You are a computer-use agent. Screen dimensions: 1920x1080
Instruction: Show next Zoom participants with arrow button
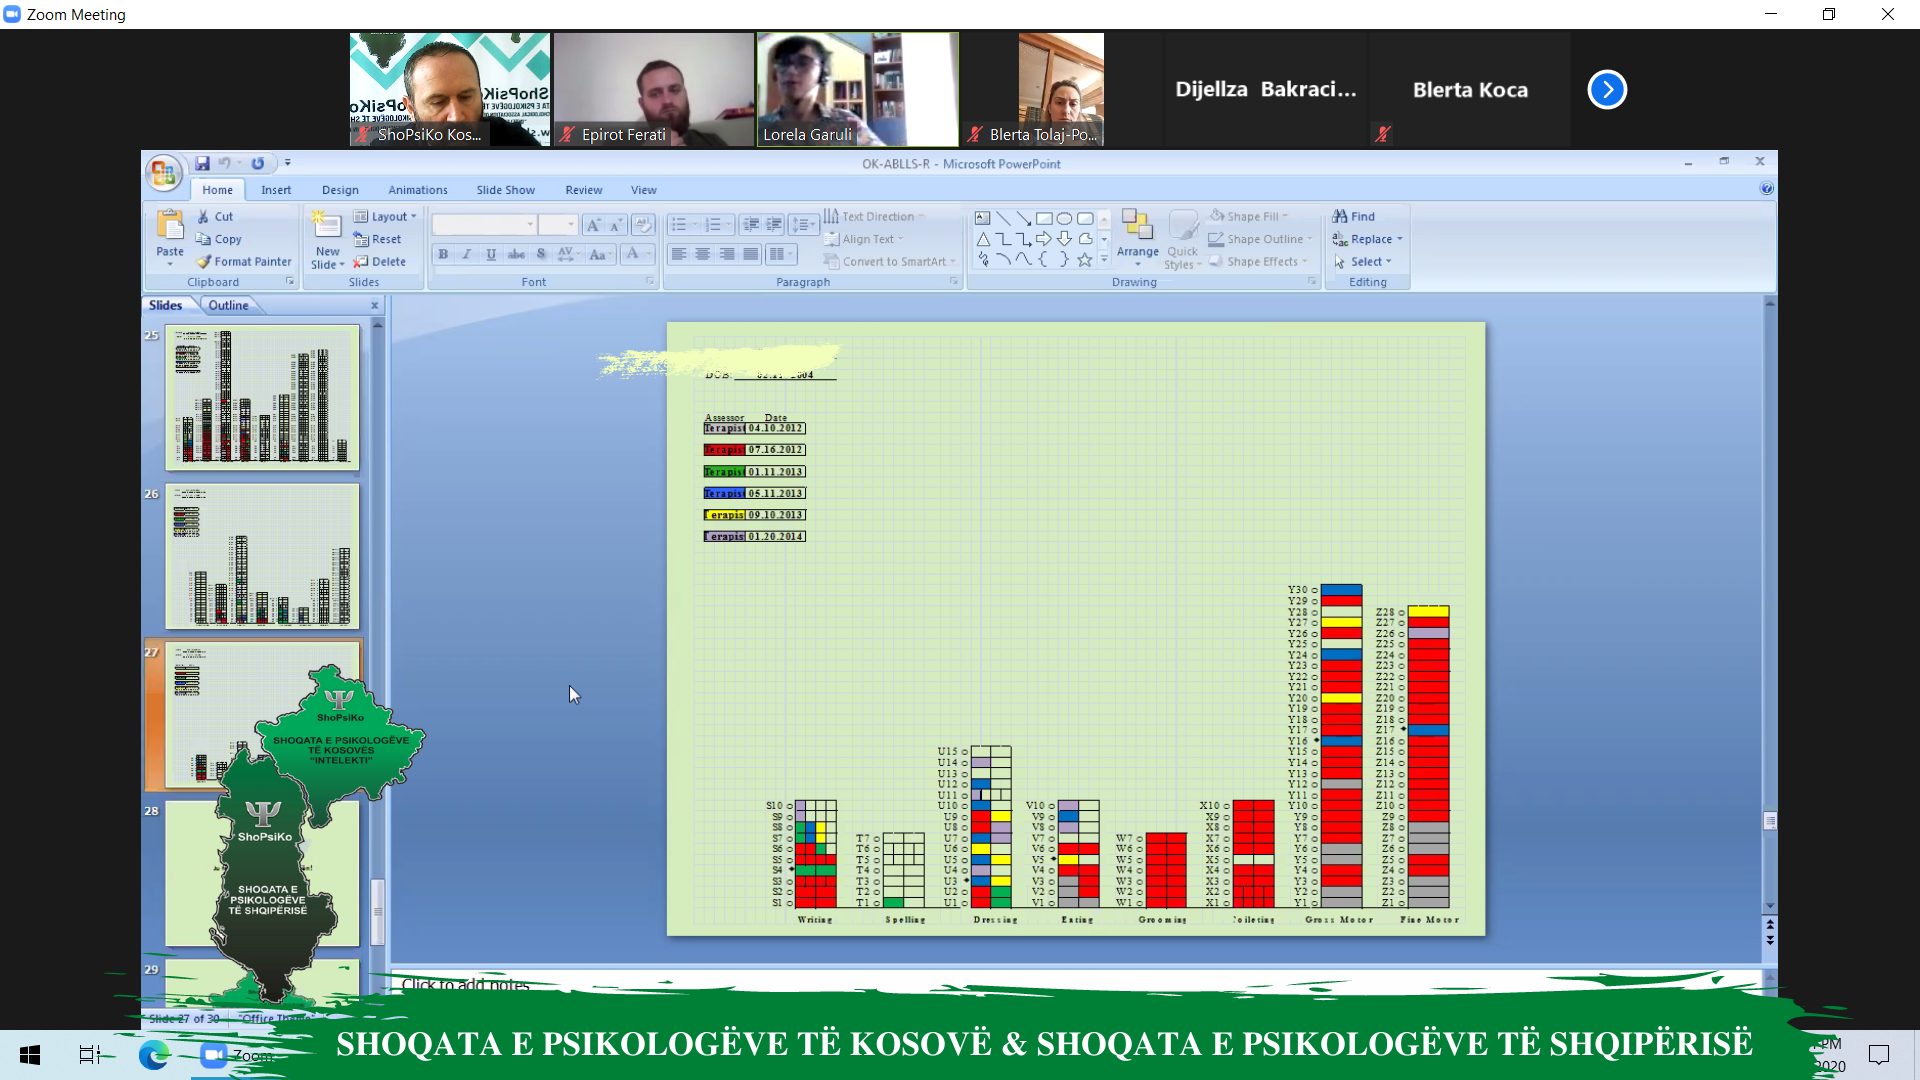click(x=1607, y=89)
